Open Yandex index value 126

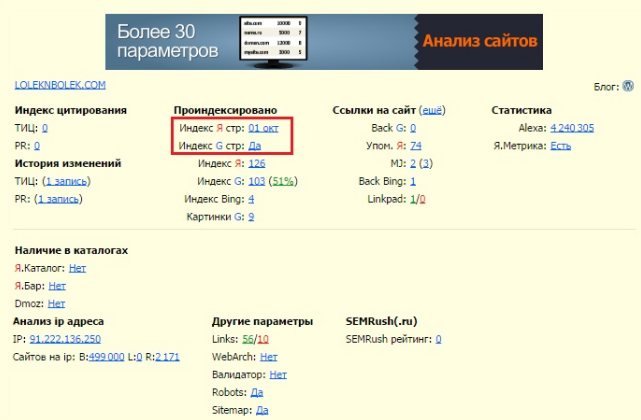[x=257, y=164]
